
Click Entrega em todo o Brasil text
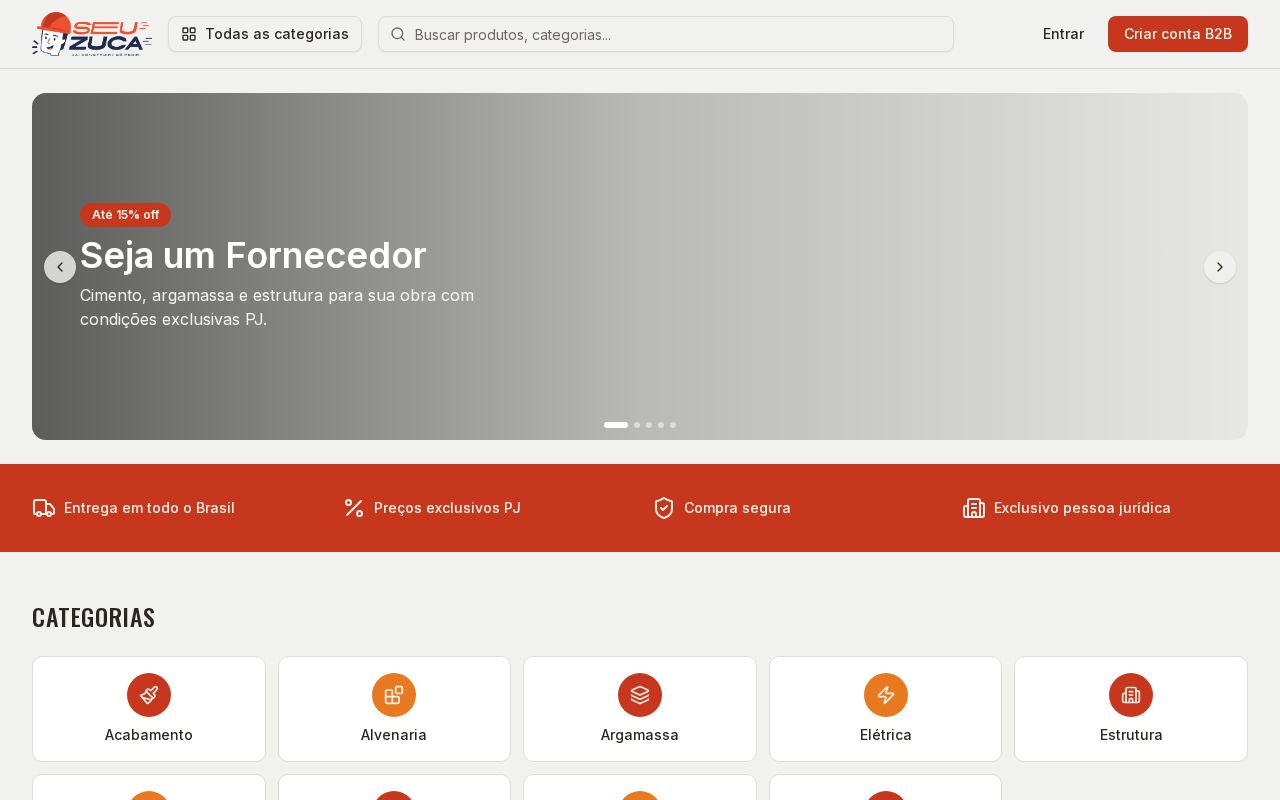[149, 508]
